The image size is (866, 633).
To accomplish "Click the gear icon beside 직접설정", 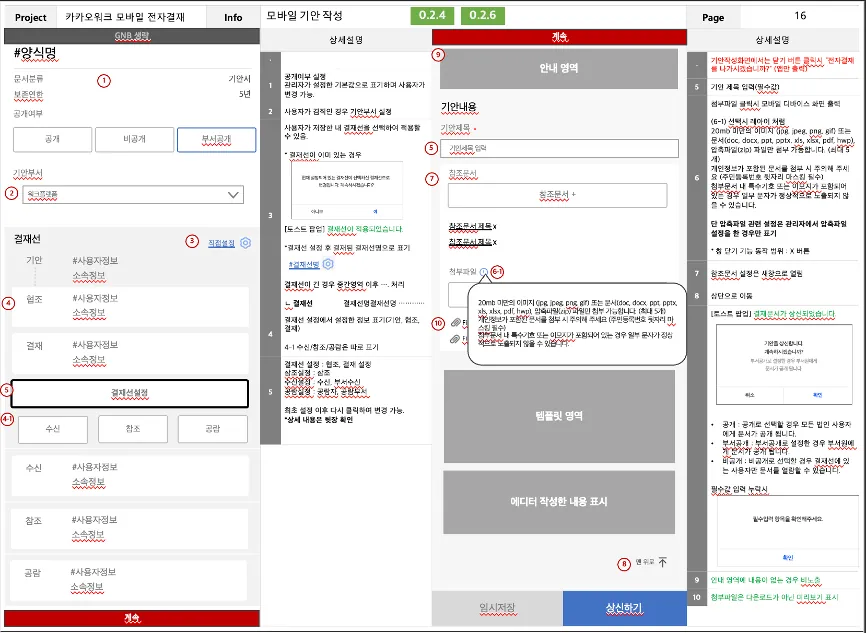I will [246, 243].
